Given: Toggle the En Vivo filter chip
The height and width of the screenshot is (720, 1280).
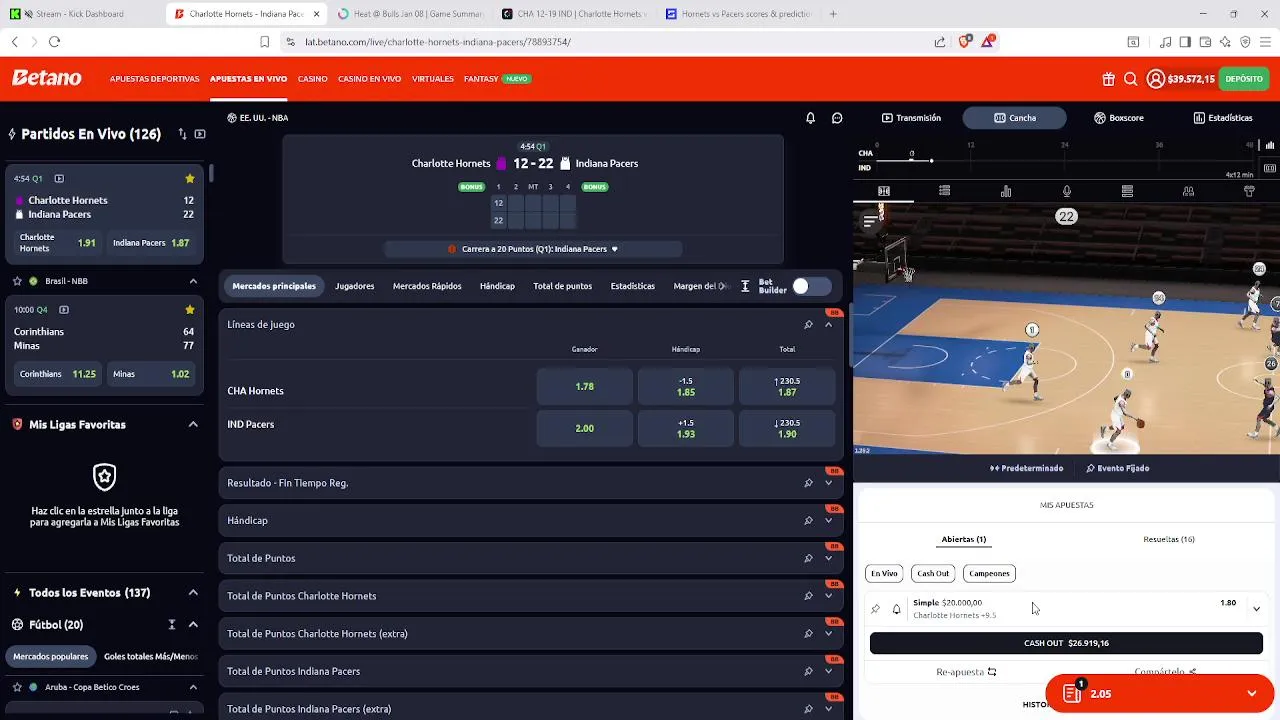Looking at the screenshot, I should click(884, 574).
